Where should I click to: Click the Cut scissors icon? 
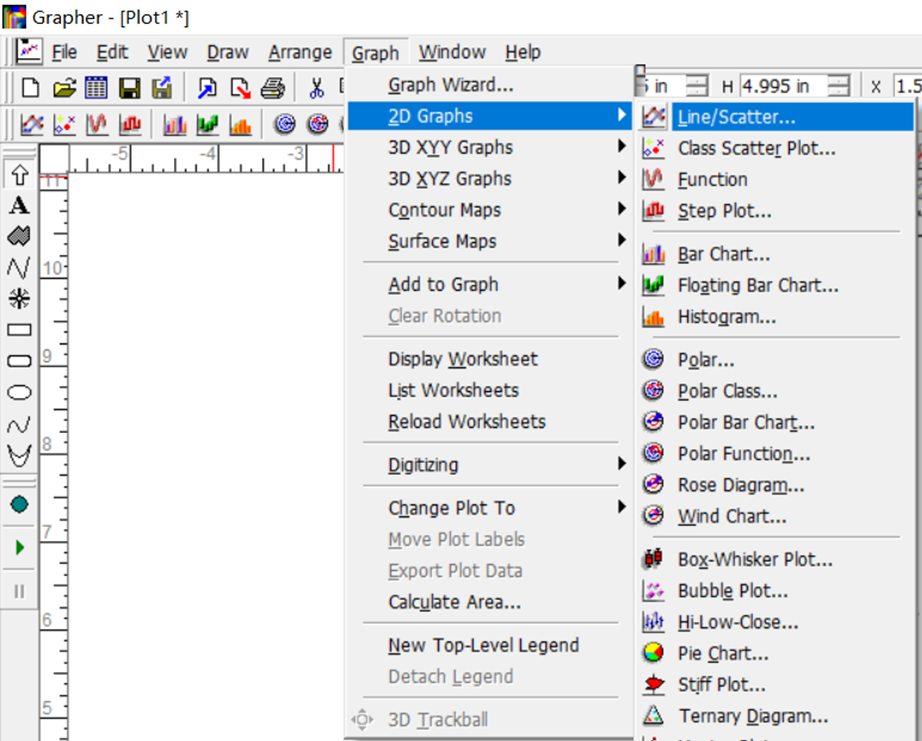(x=316, y=88)
